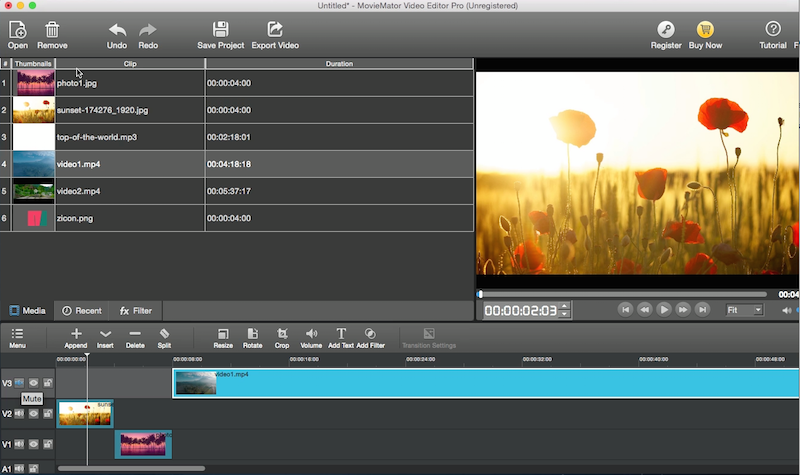Hide the V2 track with eye icon

tap(33, 413)
